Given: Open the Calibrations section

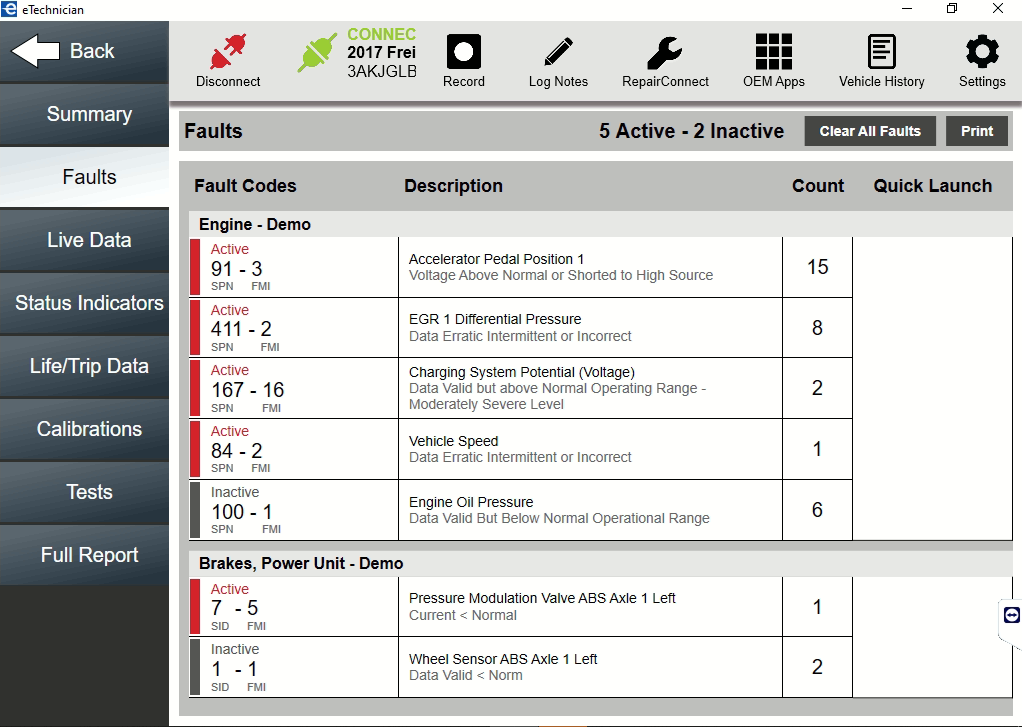Looking at the screenshot, I should tap(85, 429).
